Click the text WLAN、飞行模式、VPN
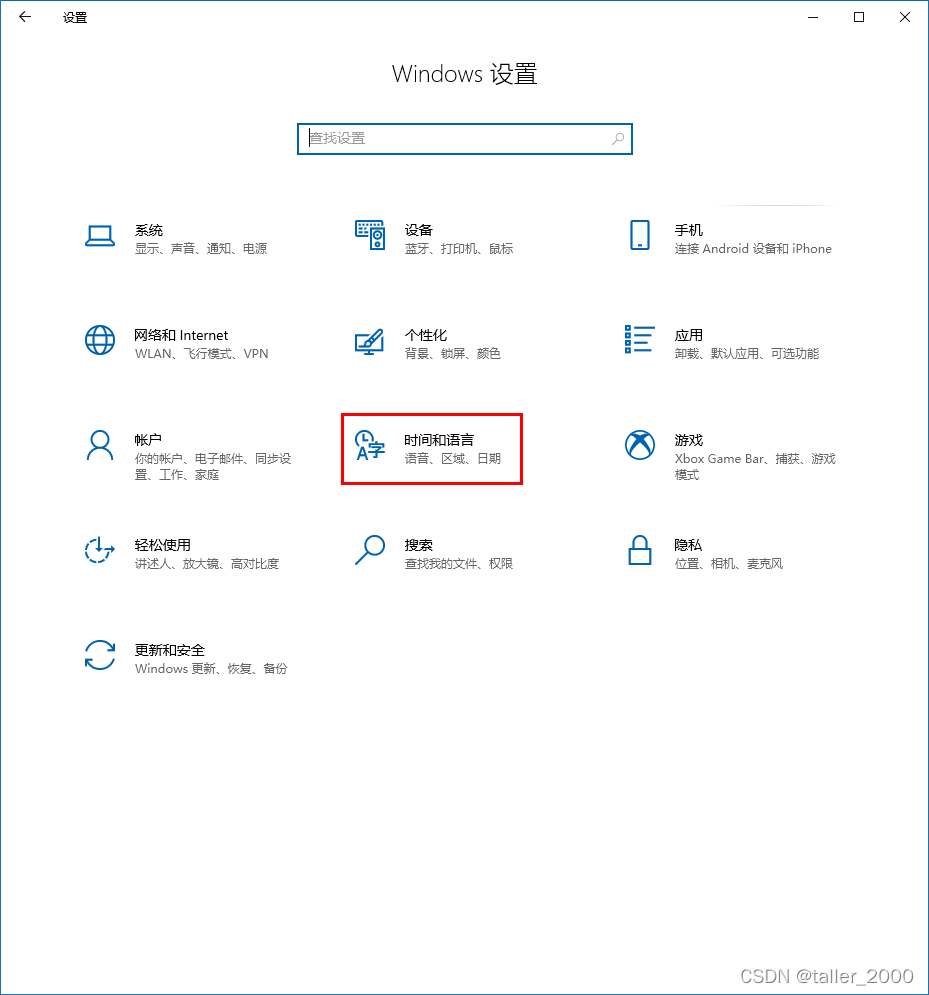This screenshot has height=995, width=929. point(202,353)
